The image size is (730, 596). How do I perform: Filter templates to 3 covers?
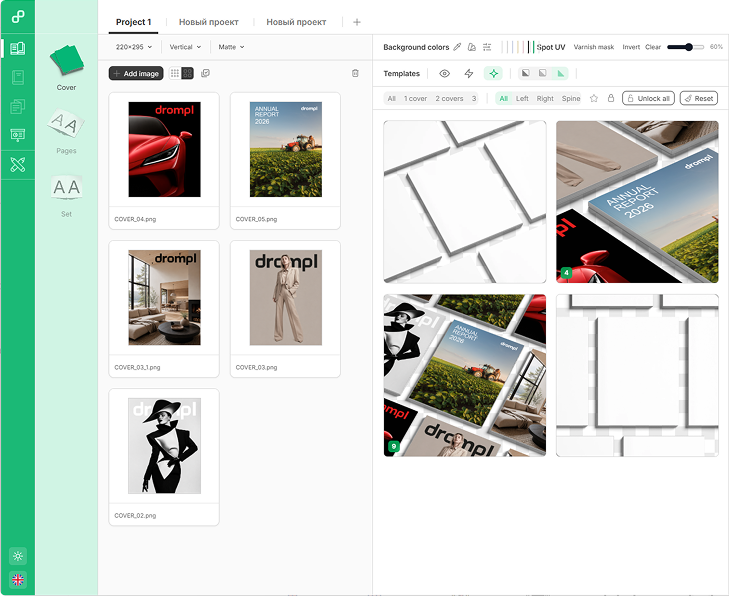point(474,98)
